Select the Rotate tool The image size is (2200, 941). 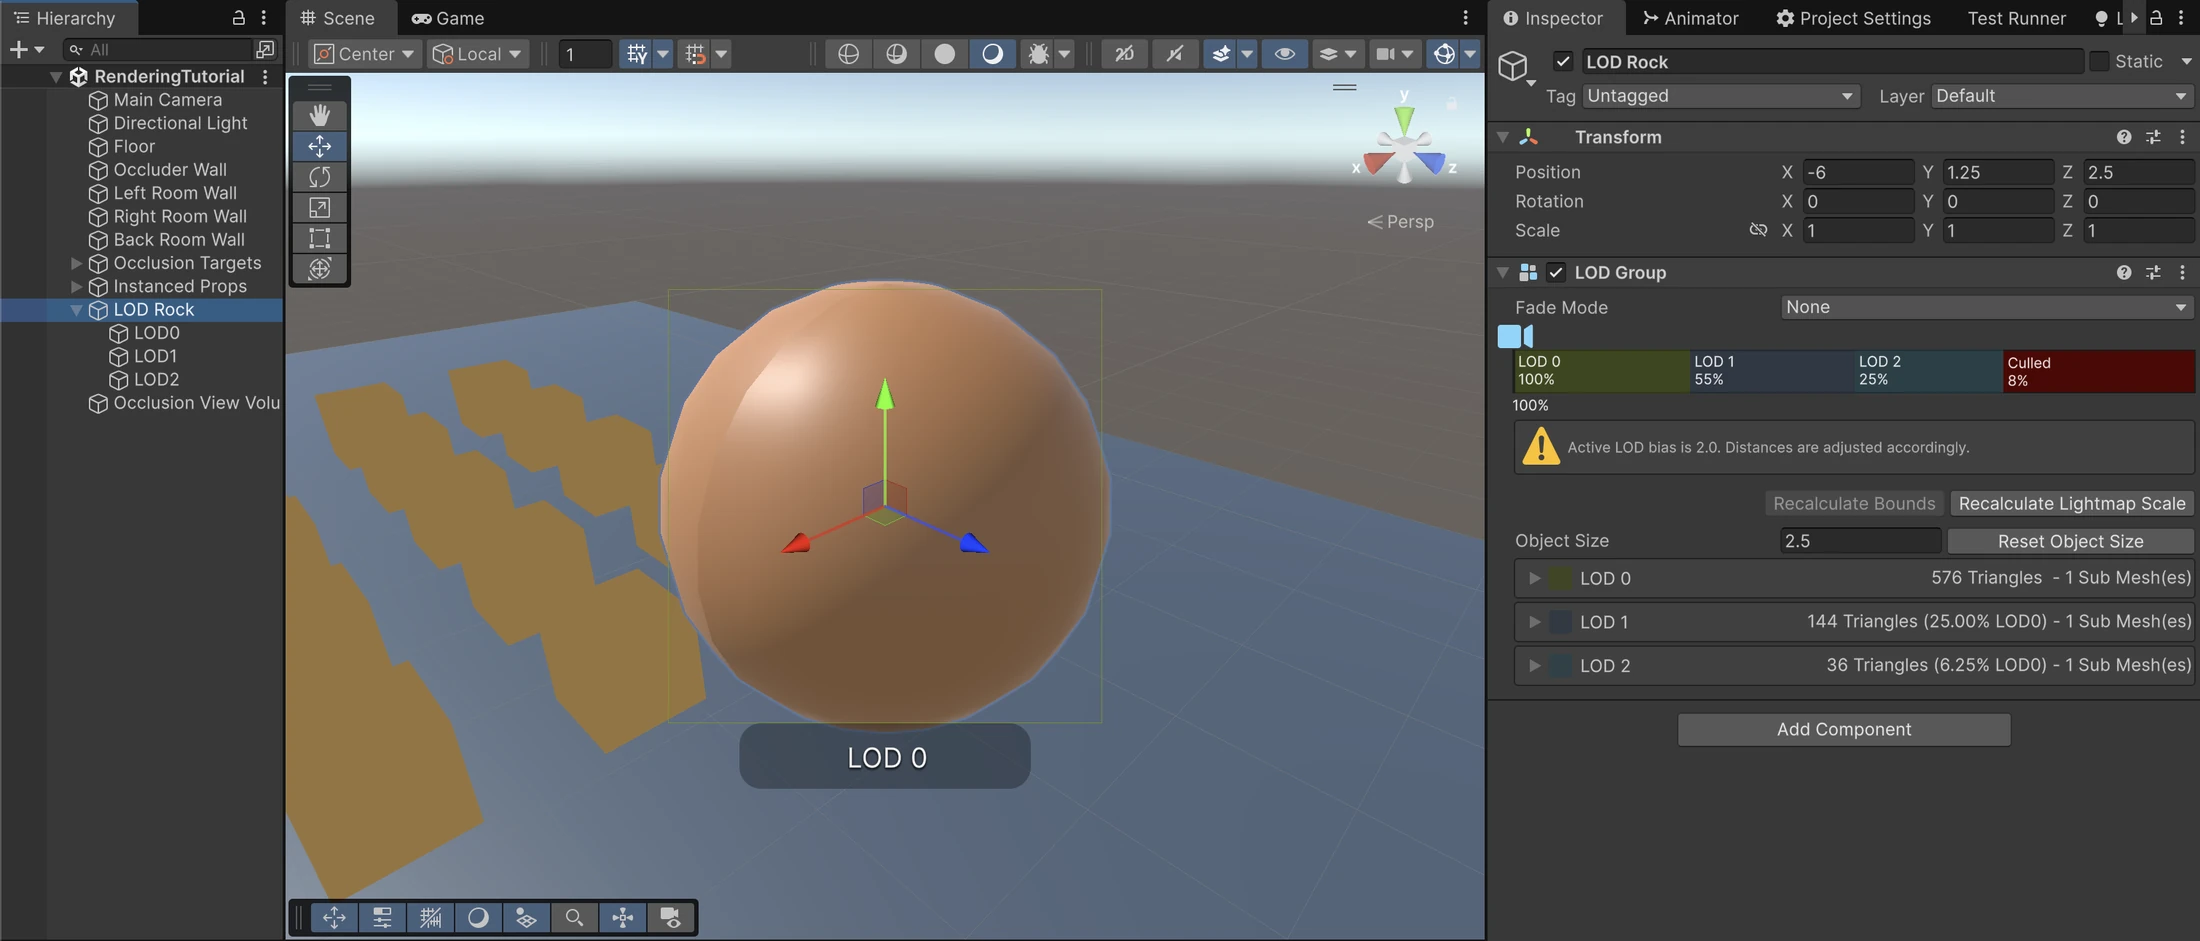[320, 177]
